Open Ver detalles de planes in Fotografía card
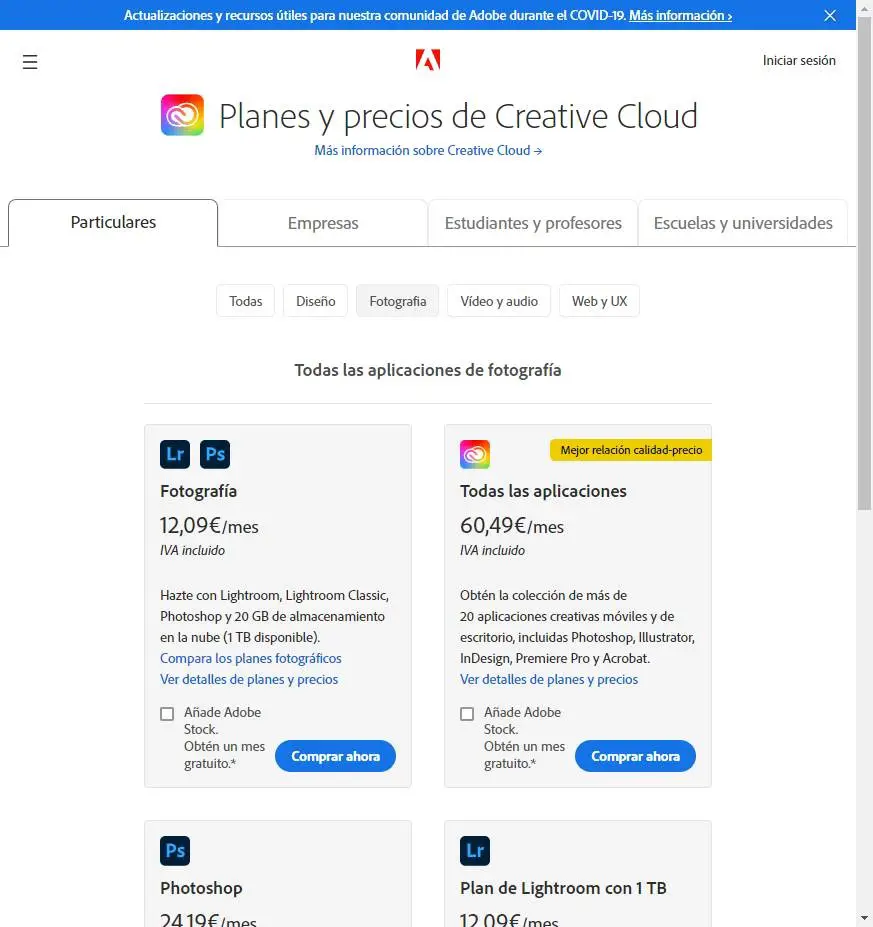Viewport: 873px width, 927px height. click(x=249, y=679)
